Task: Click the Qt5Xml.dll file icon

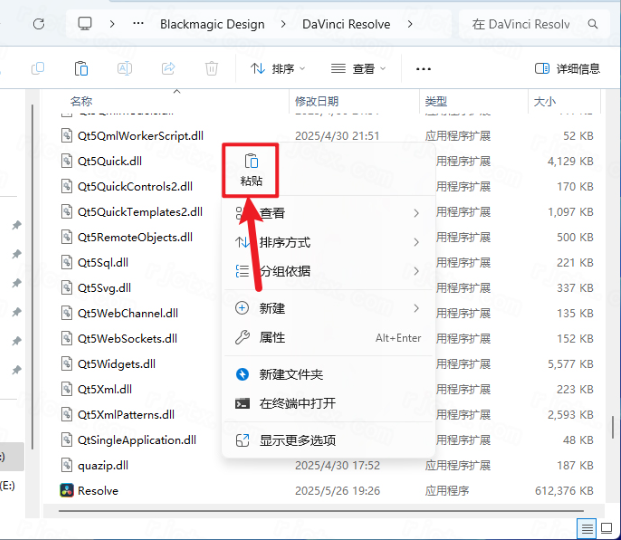Action: (67, 389)
